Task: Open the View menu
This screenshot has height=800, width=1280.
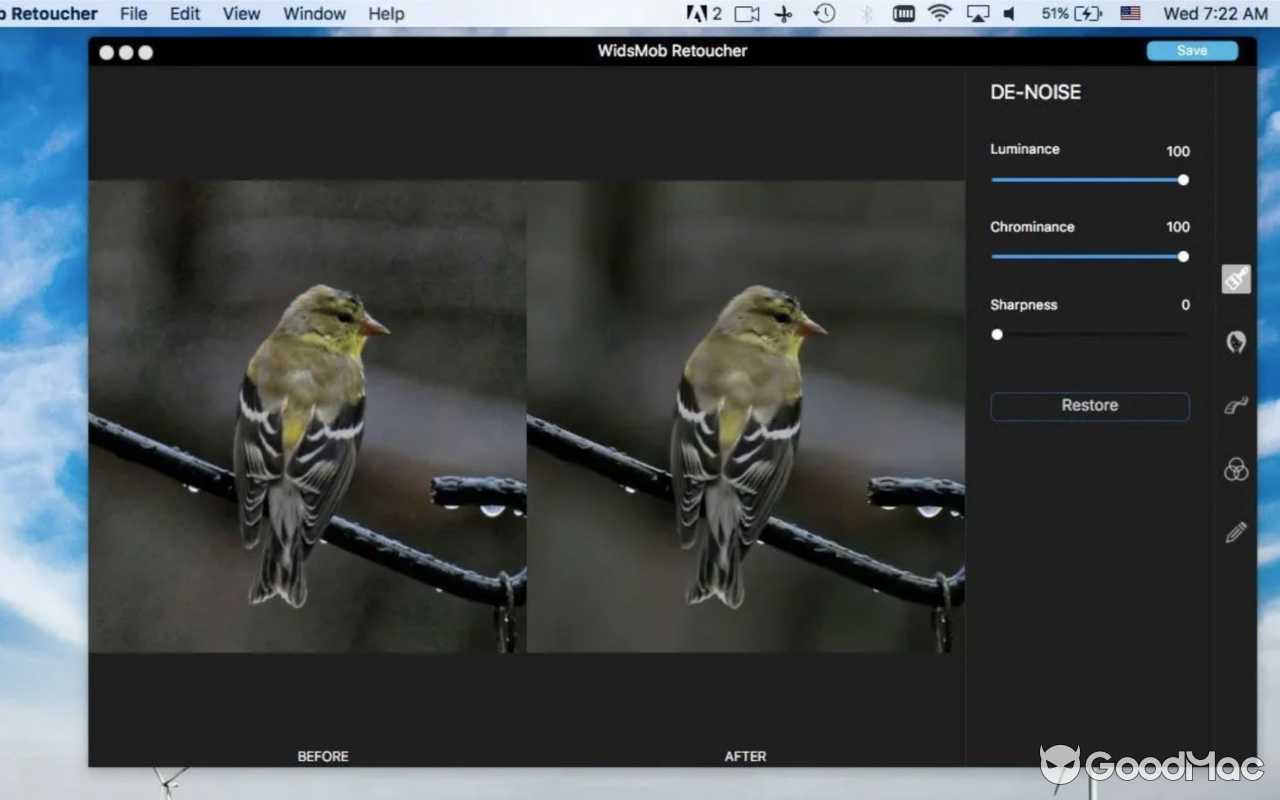Action: (241, 13)
